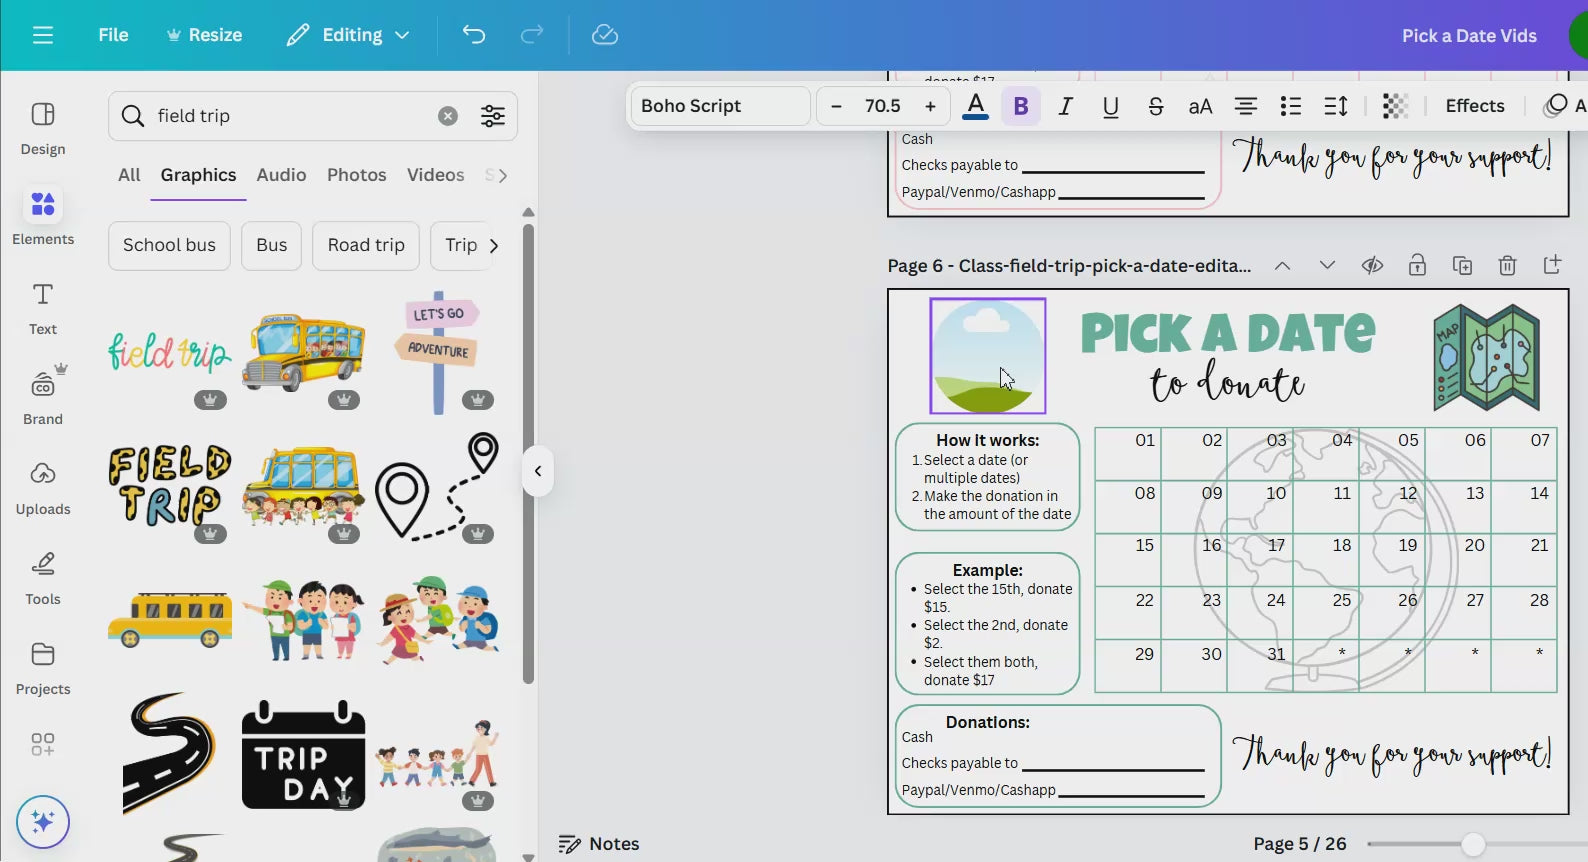Open the File menu
The height and width of the screenshot is (862, 1588).
(113, 35)
